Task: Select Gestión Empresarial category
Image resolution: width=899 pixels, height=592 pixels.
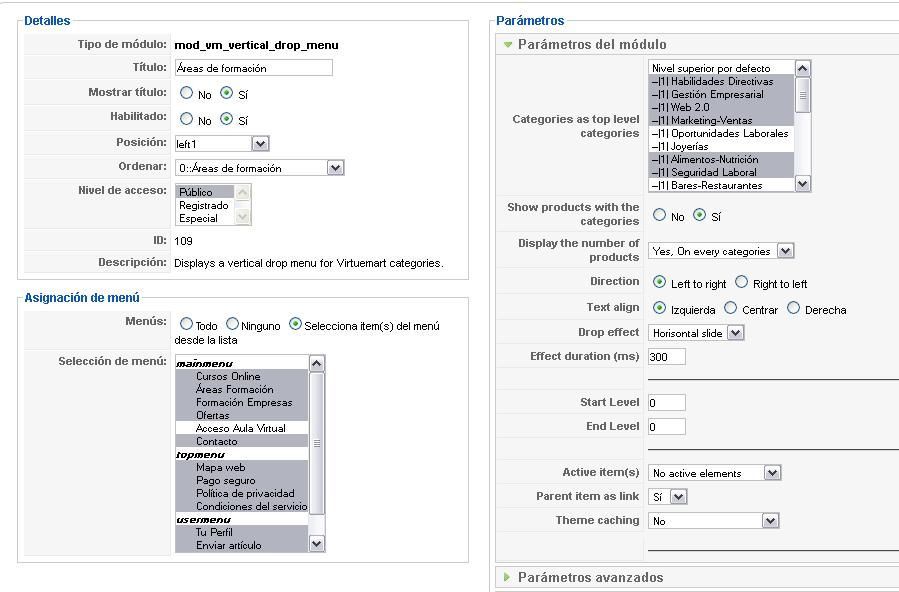Action: coord(722,95)
